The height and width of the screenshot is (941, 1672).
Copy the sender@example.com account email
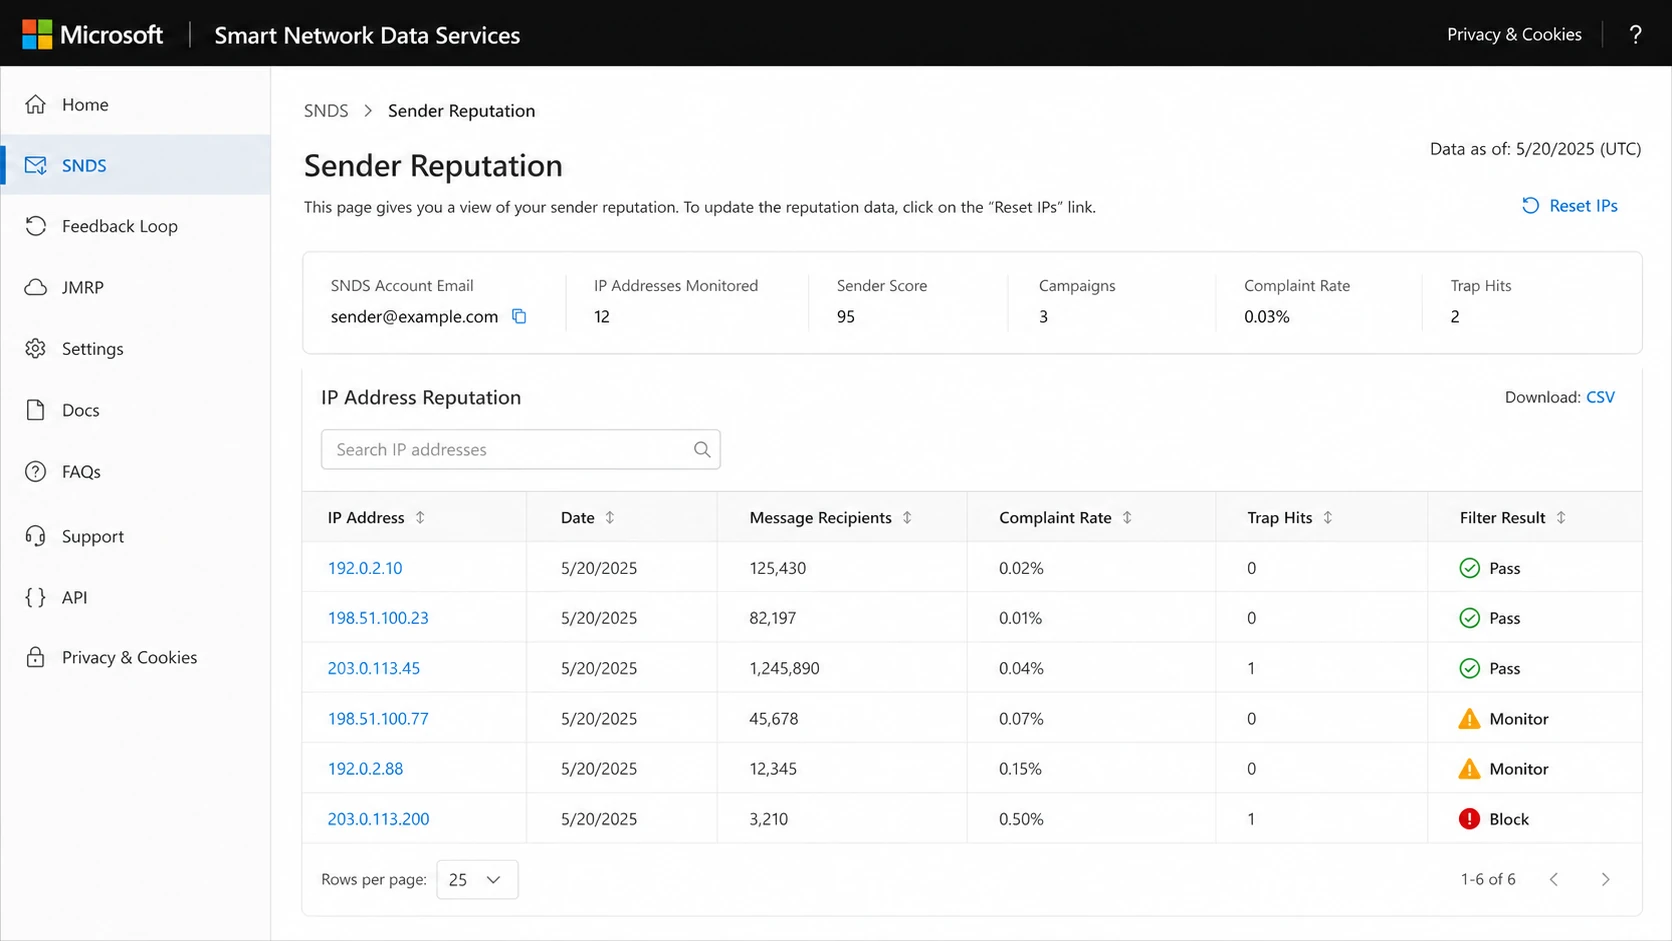[519, 316]
